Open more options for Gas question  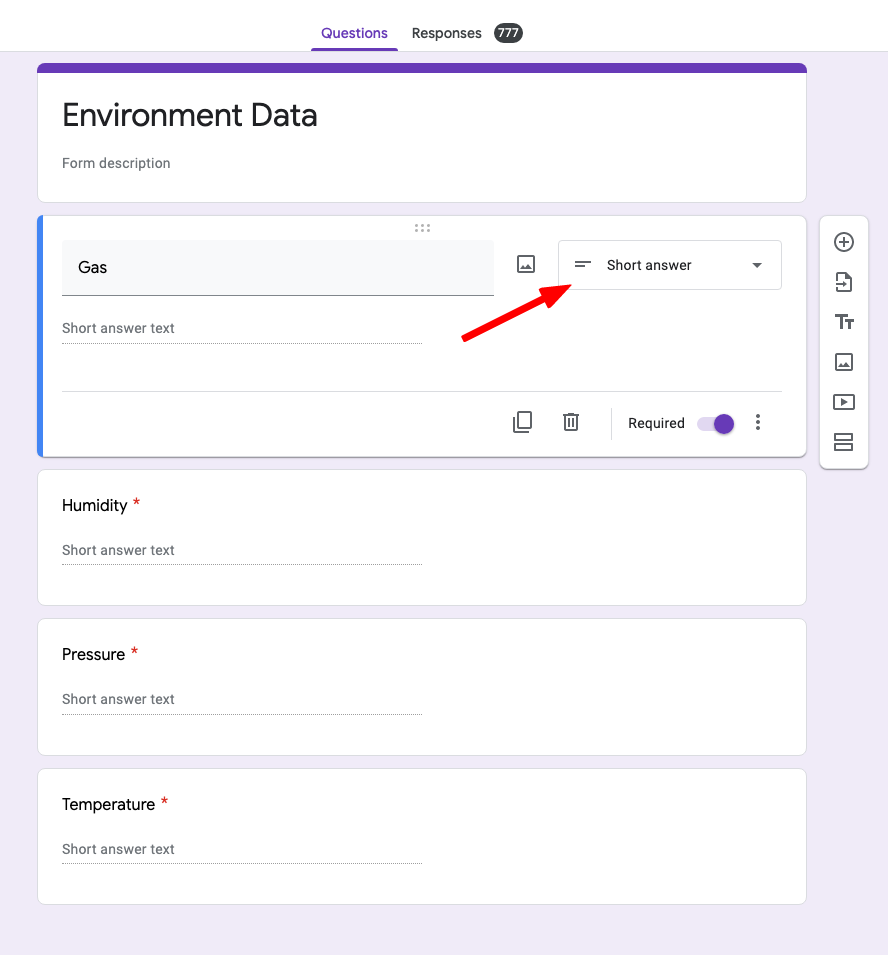tap(758, 422)
